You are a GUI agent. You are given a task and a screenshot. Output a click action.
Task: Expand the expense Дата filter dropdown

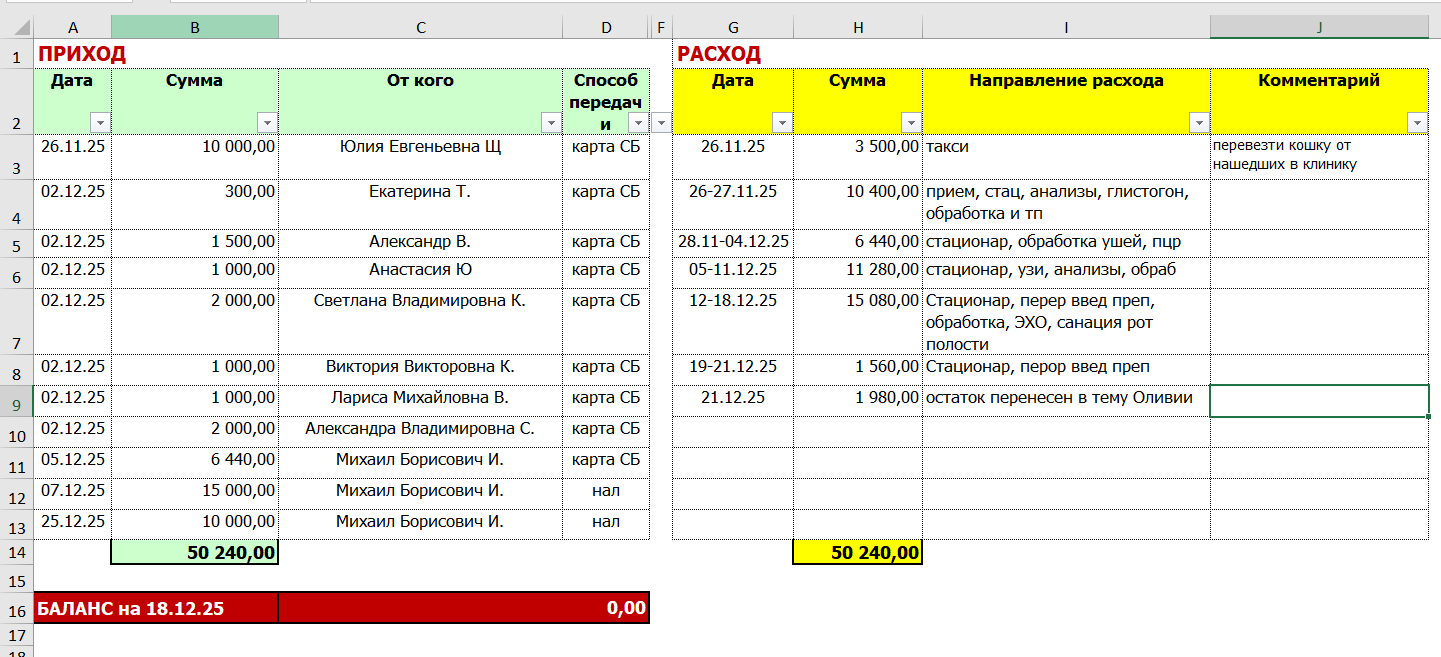781,122
